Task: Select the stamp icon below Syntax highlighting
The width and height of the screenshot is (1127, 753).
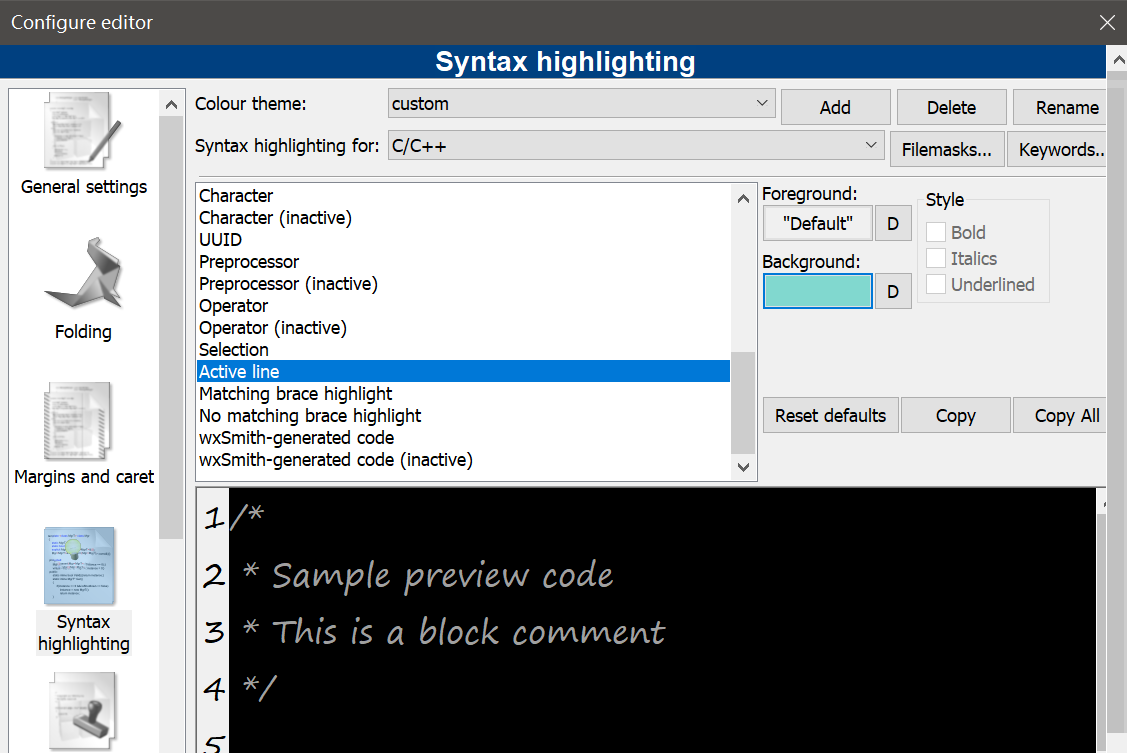Action: (x=83, y=711)
